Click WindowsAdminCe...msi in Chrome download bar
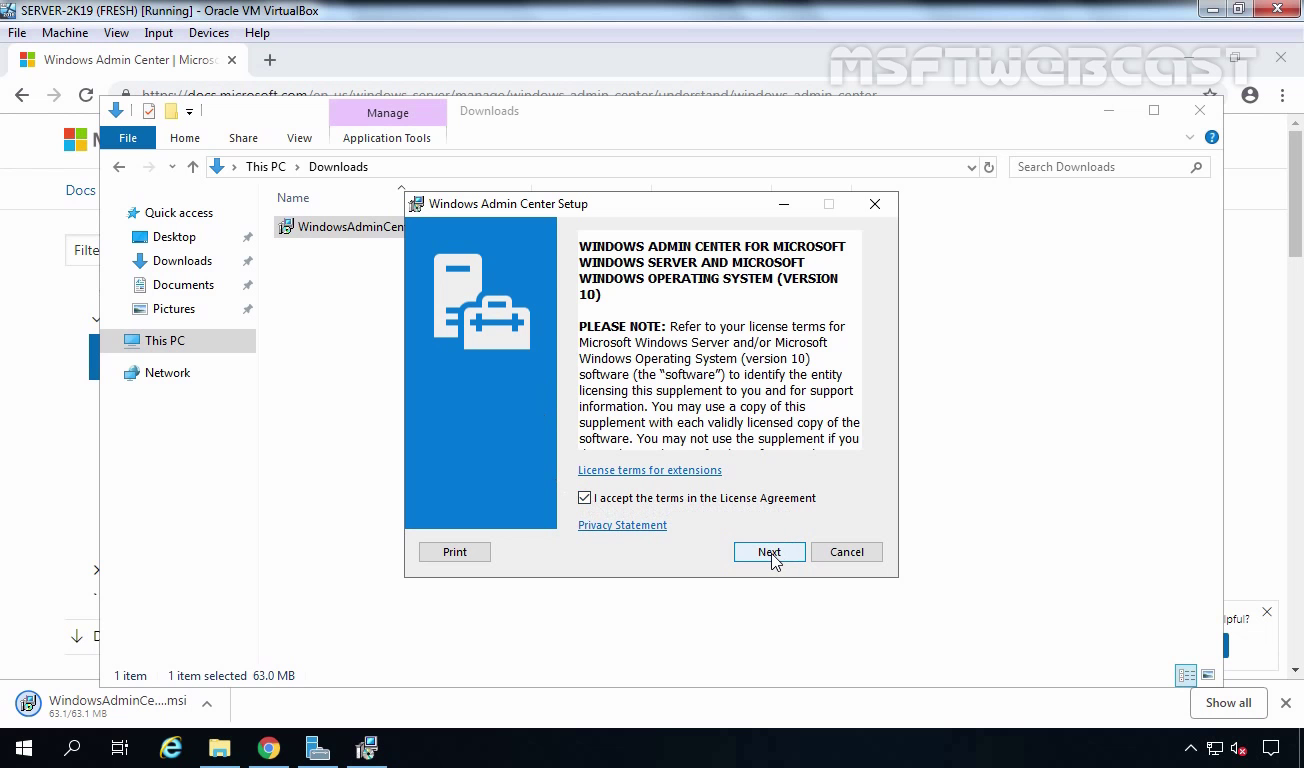 (103, 704)
